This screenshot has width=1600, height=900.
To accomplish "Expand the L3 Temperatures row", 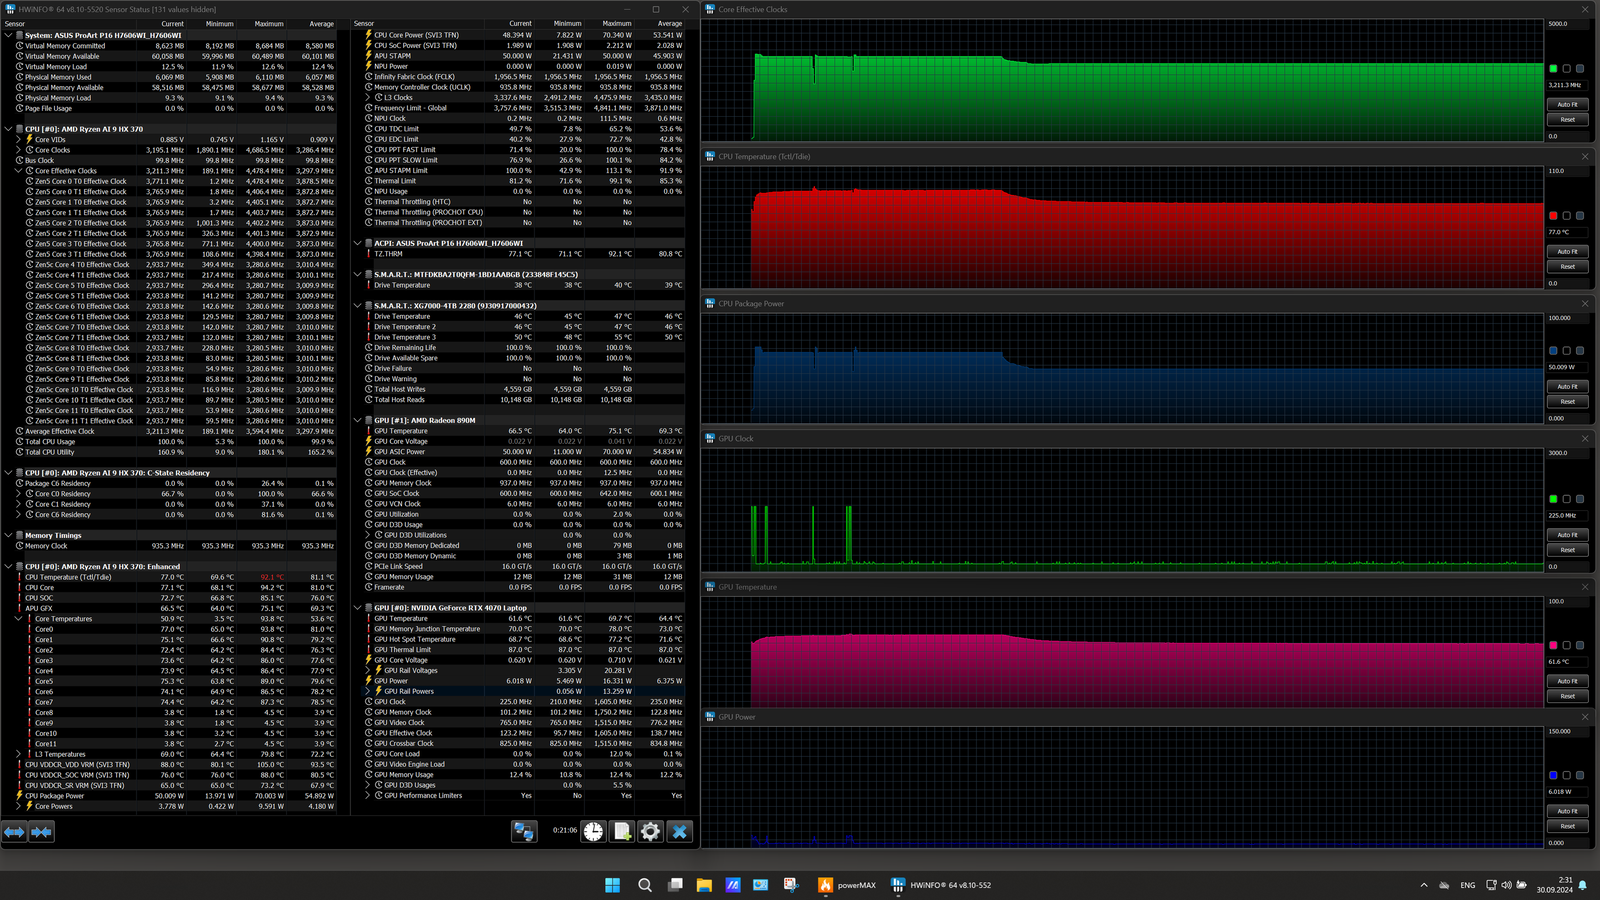I will [18, 754].
